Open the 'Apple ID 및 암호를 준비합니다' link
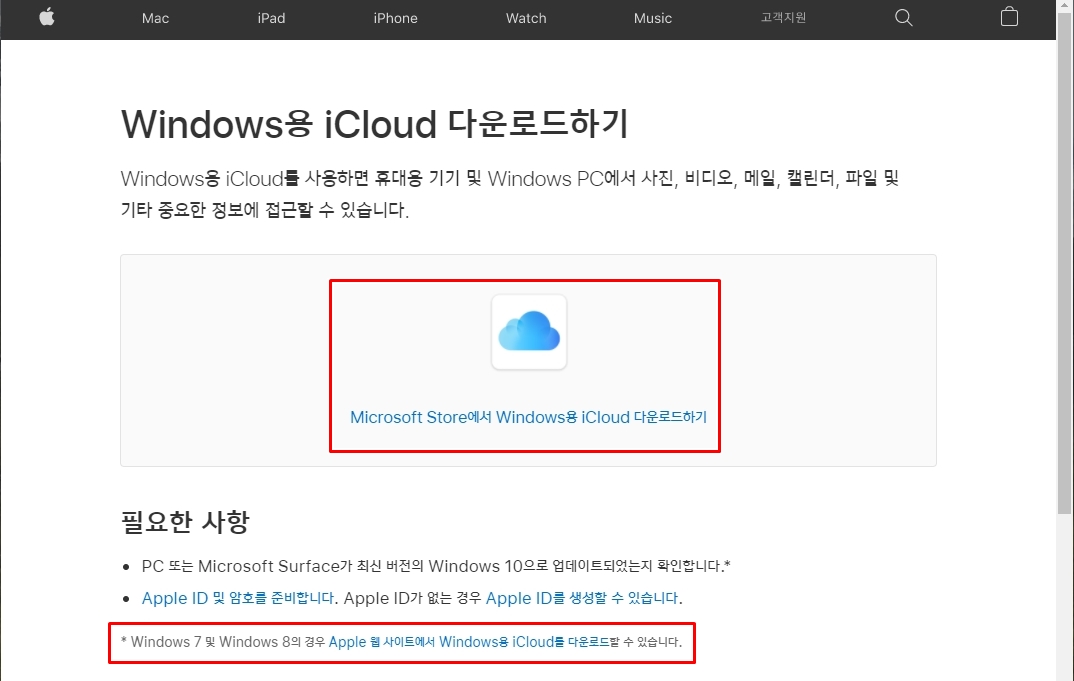Image resolution: width=1074 pixels, height=681 pixels. click(x=238, y=598)
